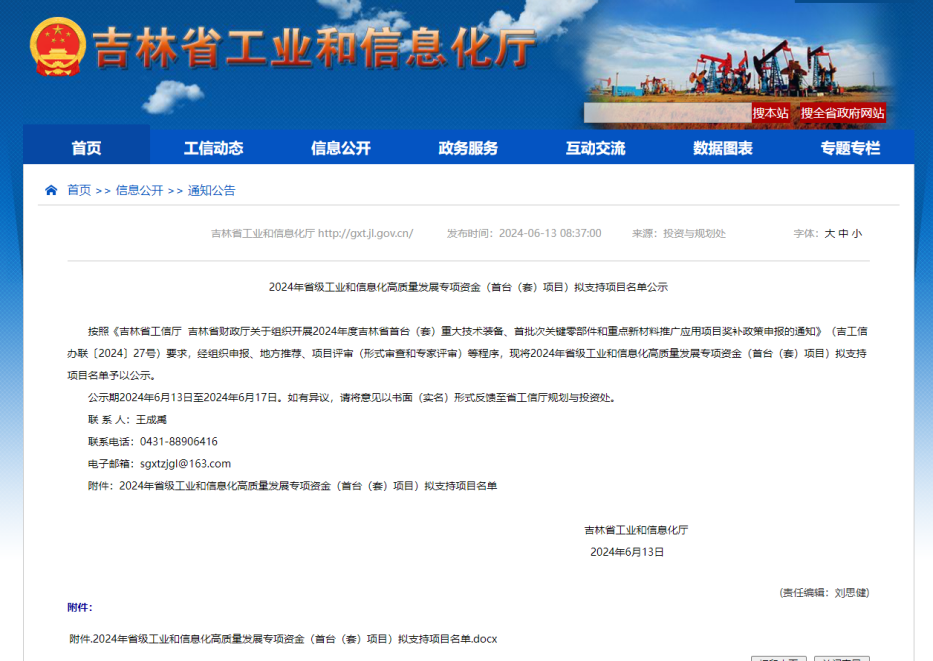Set font size to small (小)
The height and width of the screenshot is (661, 933).
(857, 233)
